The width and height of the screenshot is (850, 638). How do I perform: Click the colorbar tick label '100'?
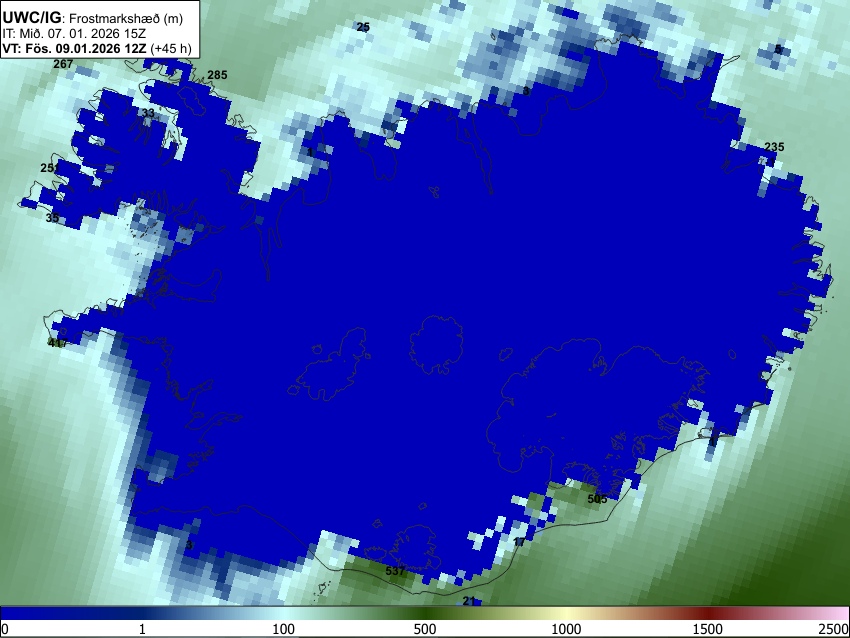[284, 629]
